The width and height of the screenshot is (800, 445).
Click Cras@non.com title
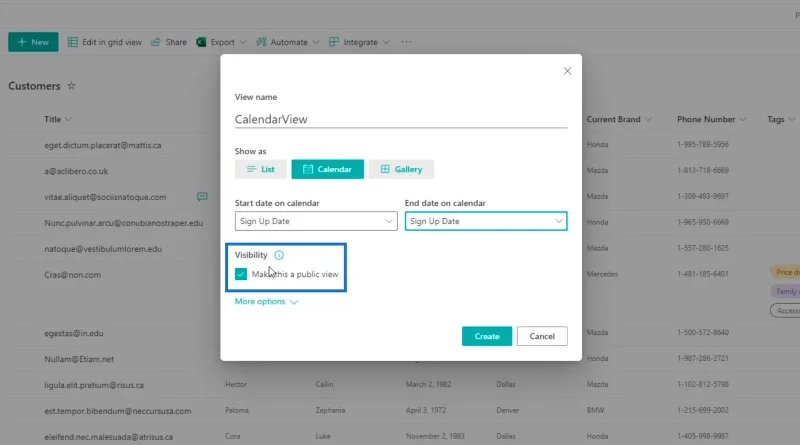(x=72, y=275)
